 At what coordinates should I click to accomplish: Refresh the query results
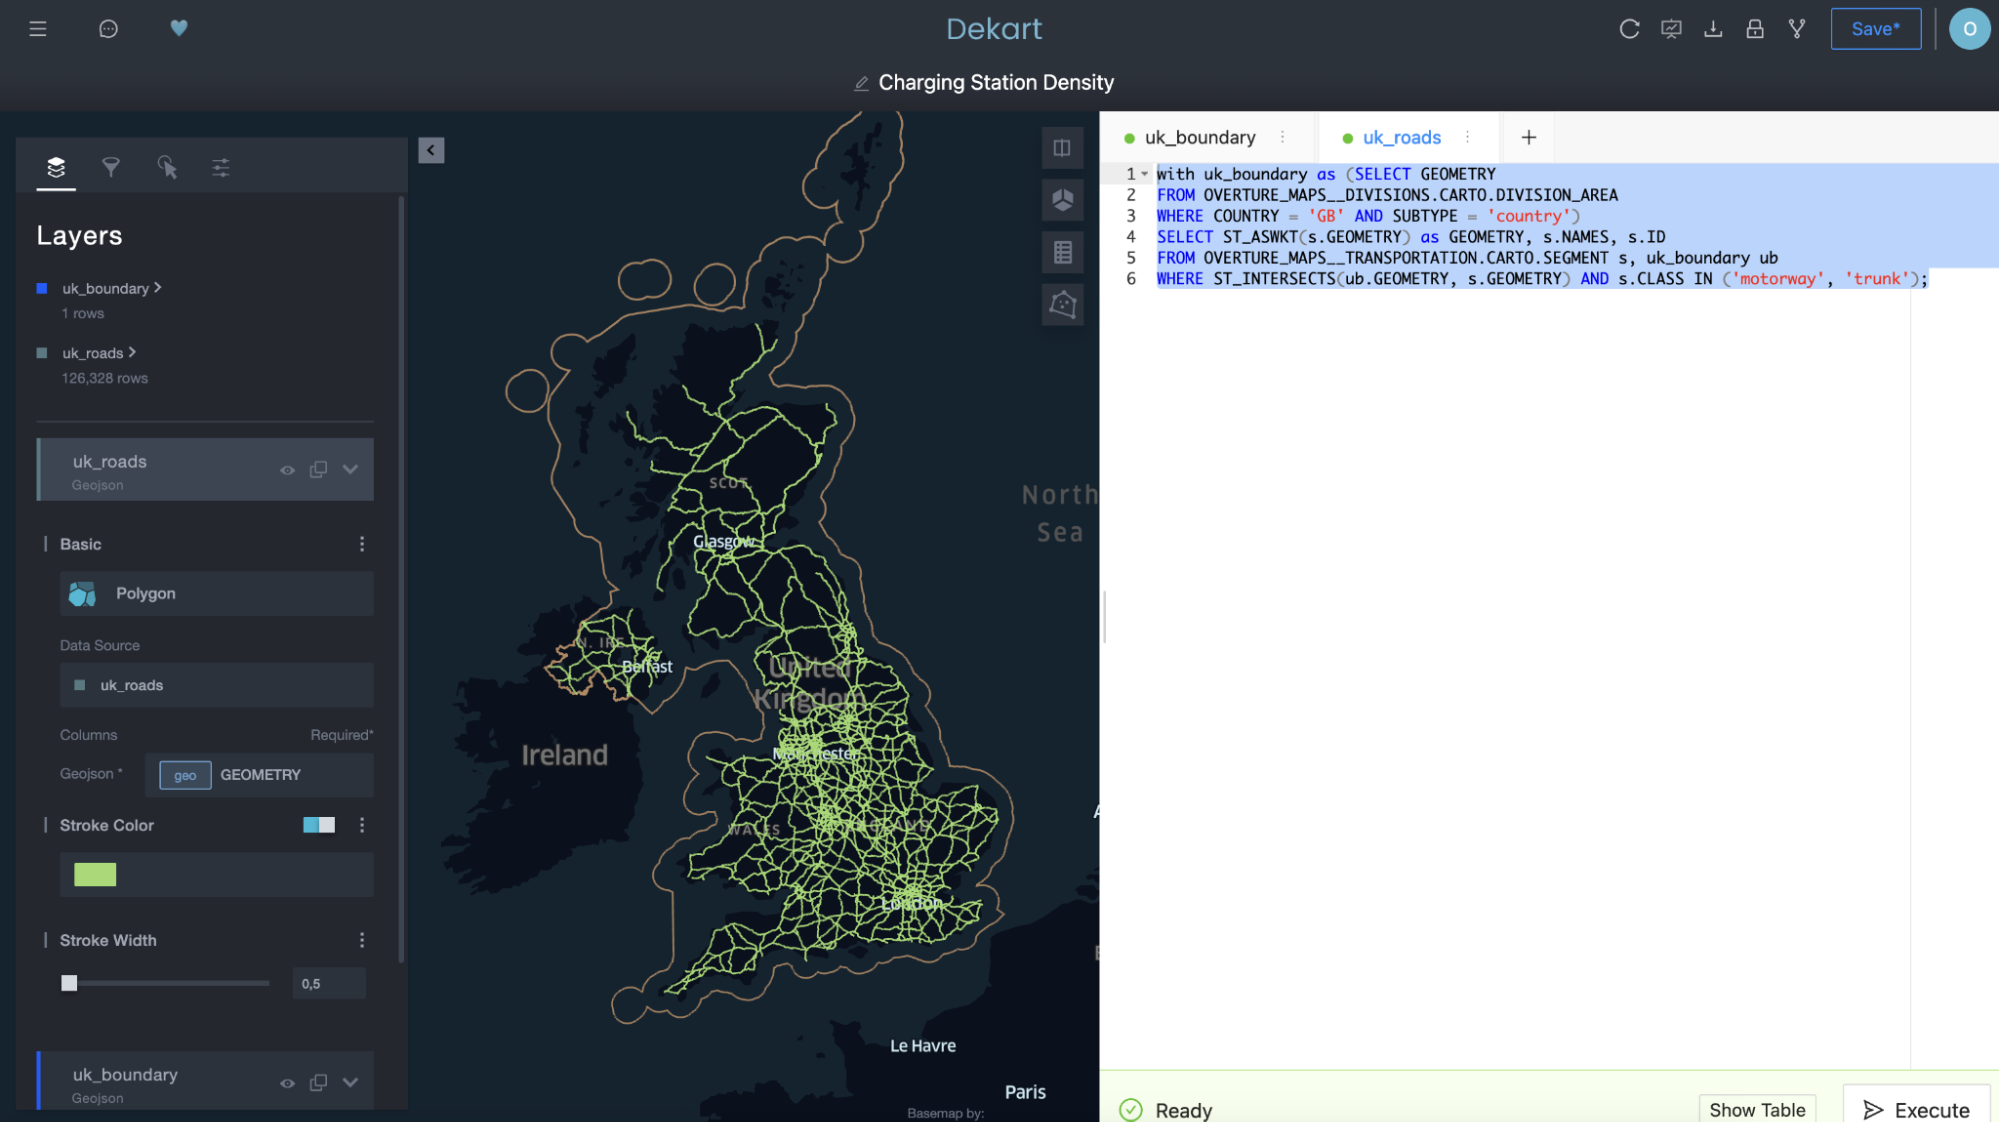click(1629, 29)
